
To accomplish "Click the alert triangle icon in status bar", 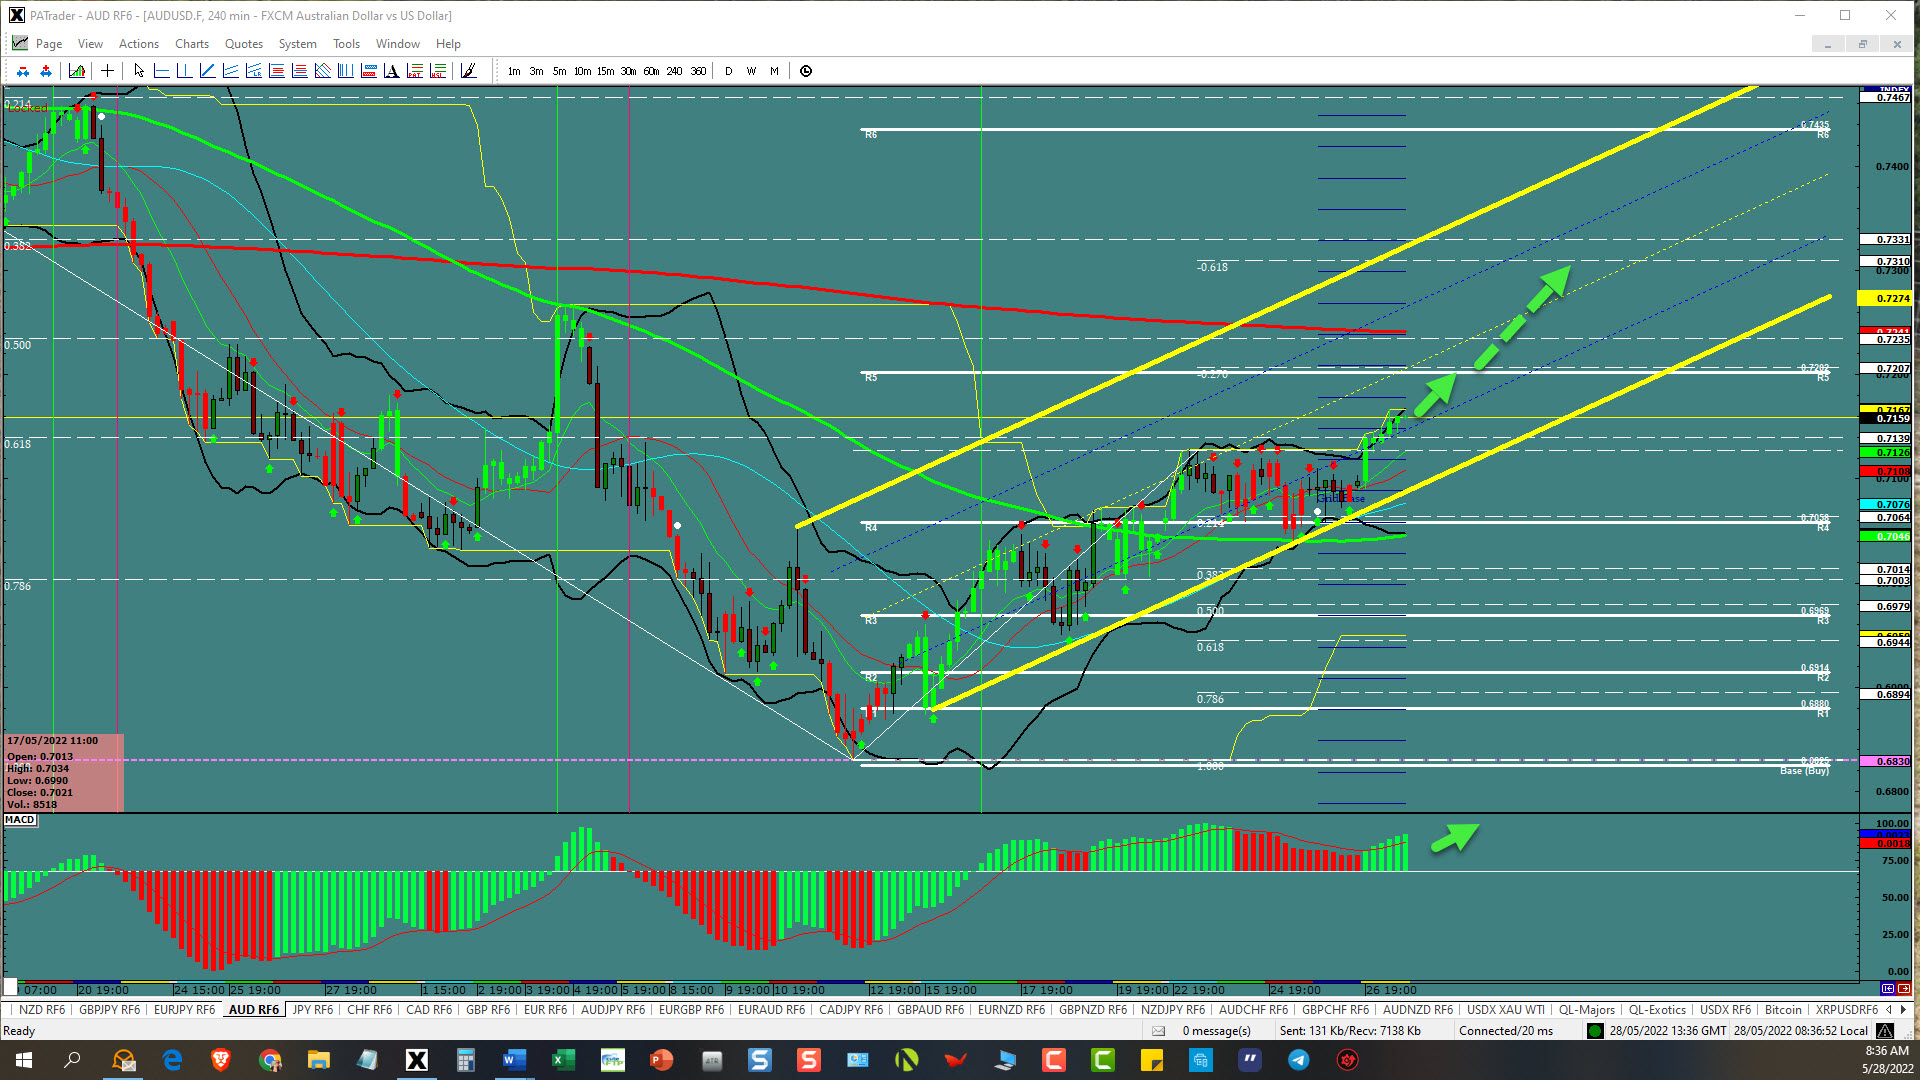I will (1885, 1031).
